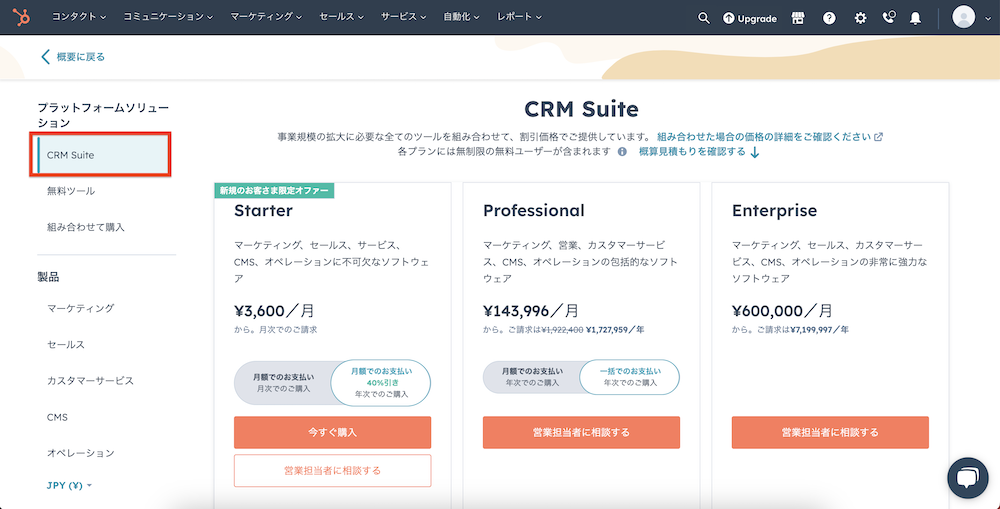This screenshot has width=1000, height=509.
Task: Click Starter's 営業担当者に相談する outlined button
Action: pos(332,471)
